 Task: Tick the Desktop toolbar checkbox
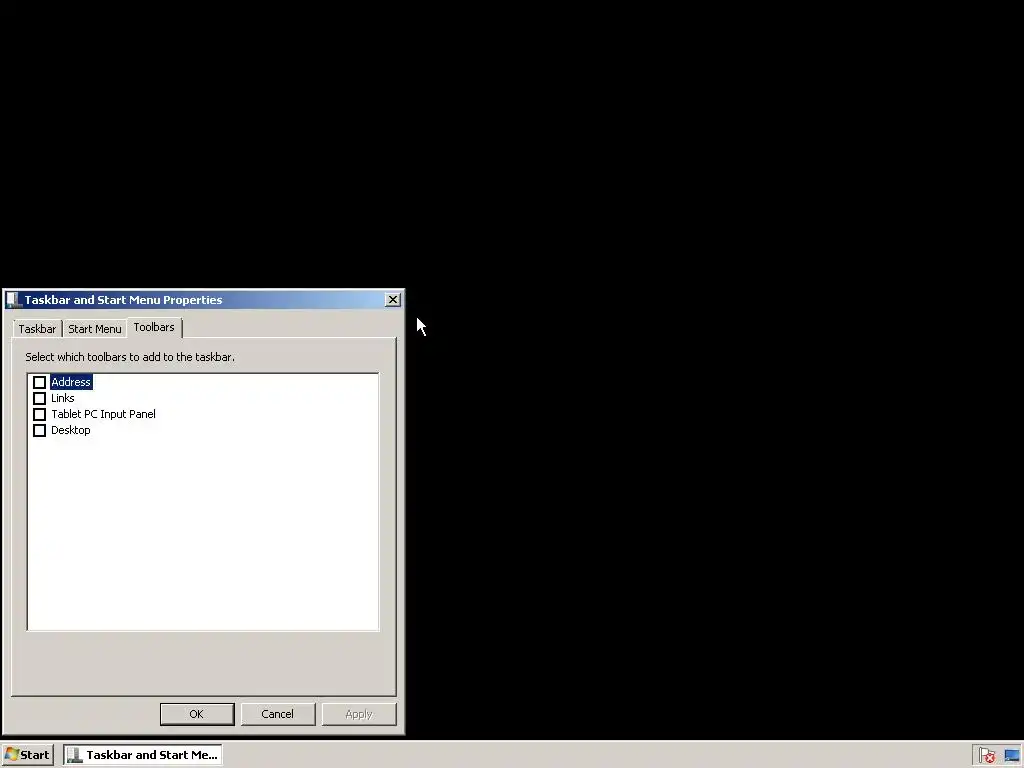click(39, 430)
